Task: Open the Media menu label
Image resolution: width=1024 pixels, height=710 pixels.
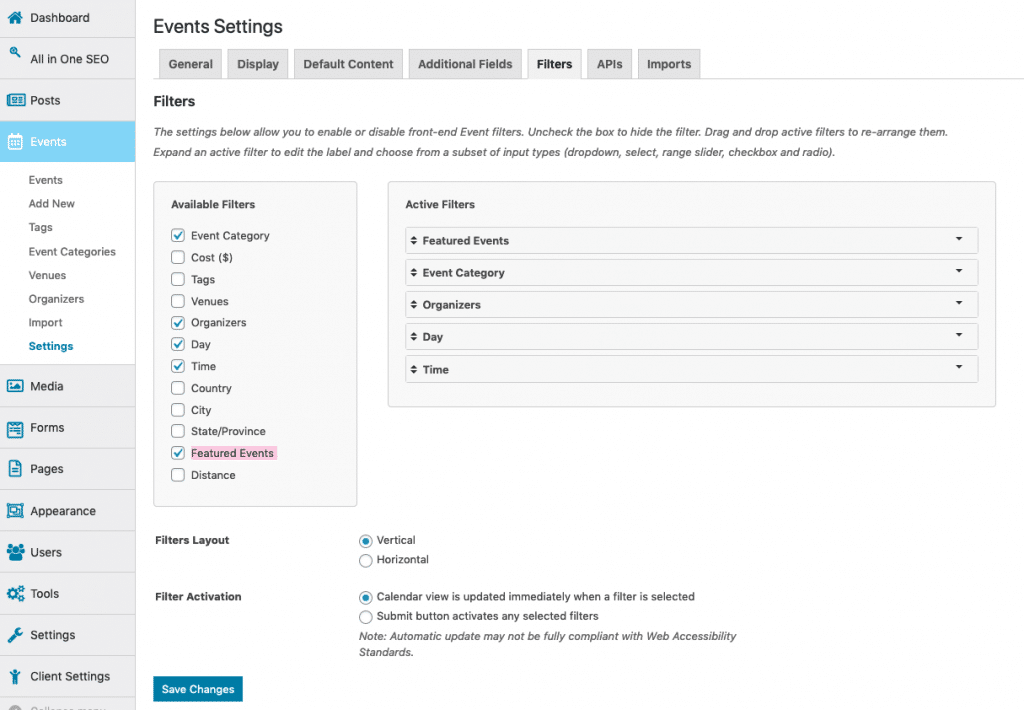Action: point(47,386)
